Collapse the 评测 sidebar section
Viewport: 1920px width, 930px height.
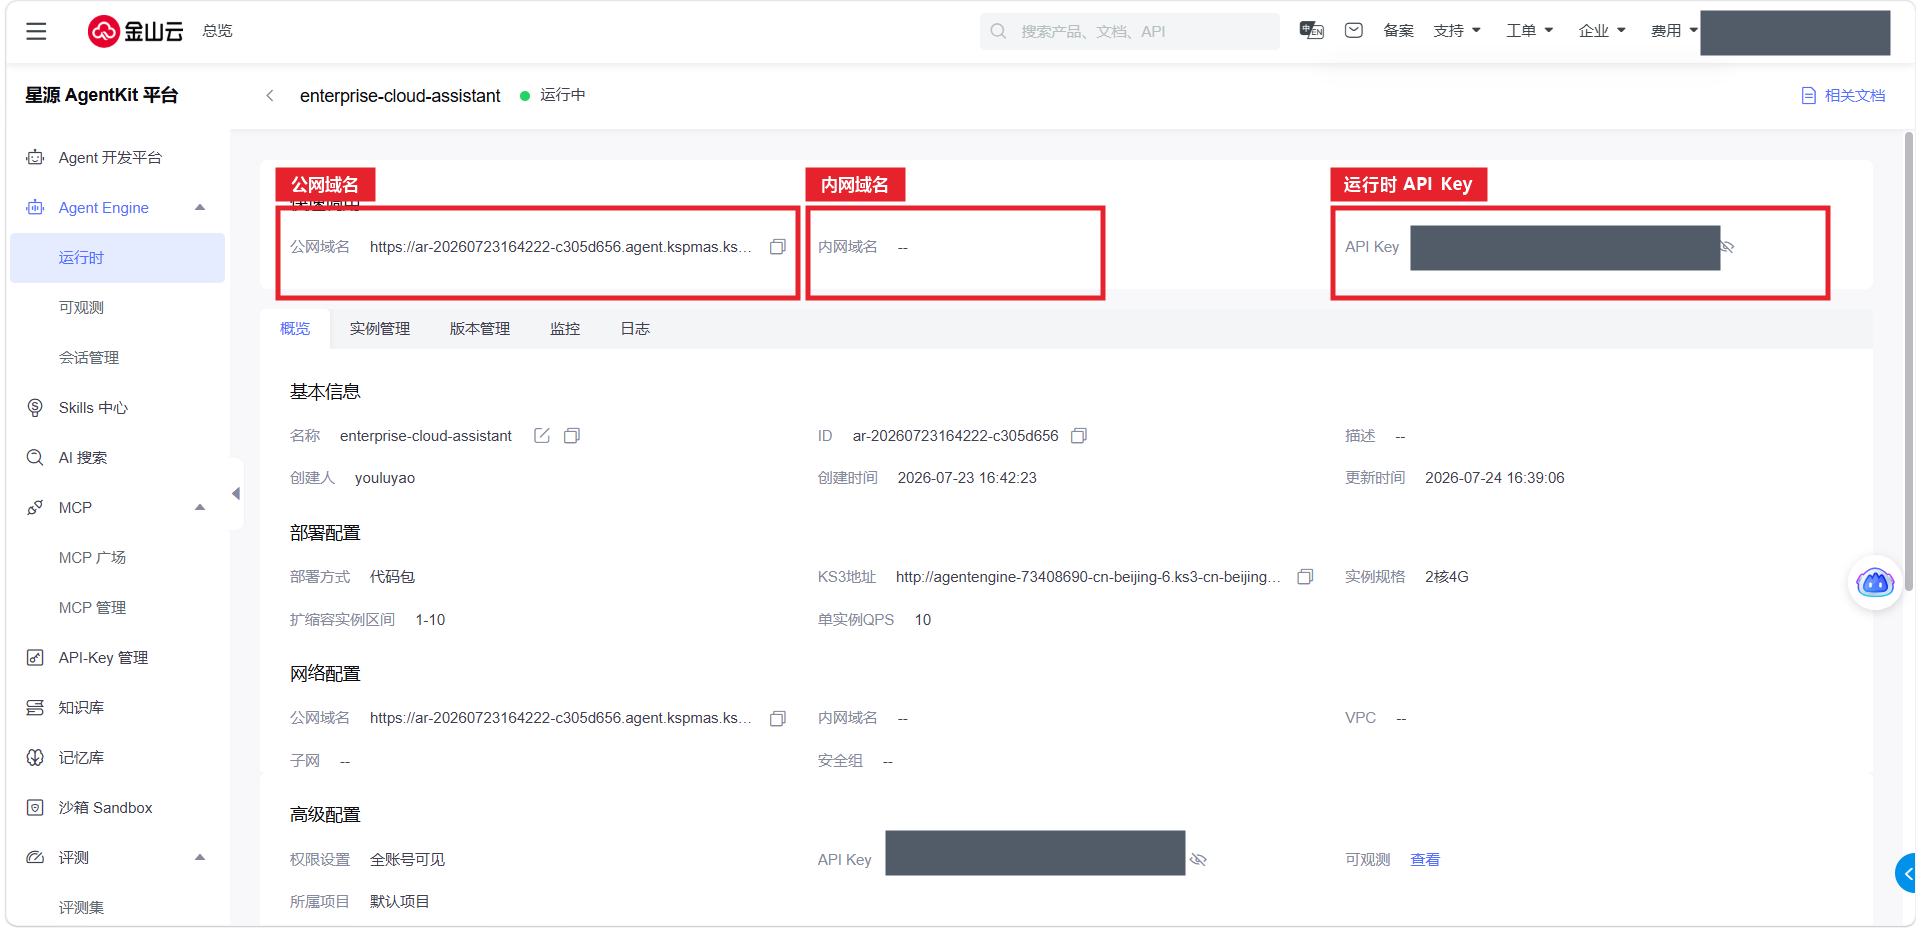click(x=199, y=858)
